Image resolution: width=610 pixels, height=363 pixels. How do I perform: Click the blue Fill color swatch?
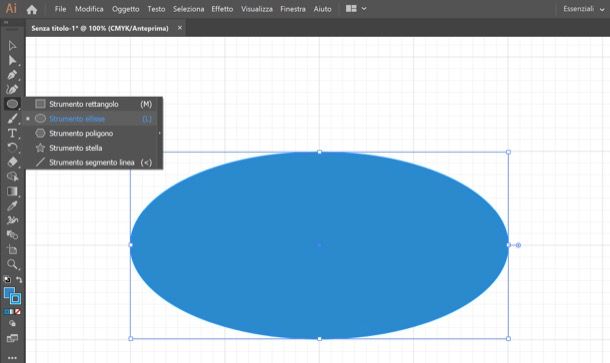point(9,292)
